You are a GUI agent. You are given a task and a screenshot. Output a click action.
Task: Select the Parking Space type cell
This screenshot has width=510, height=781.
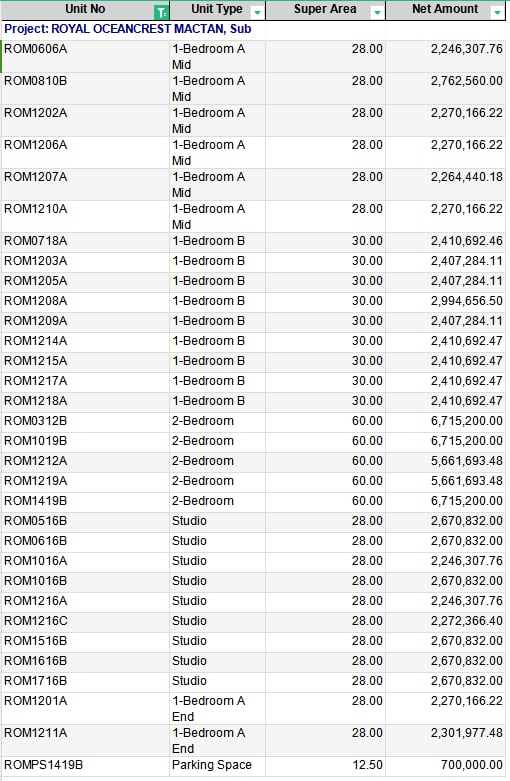[x=217, y=765]
